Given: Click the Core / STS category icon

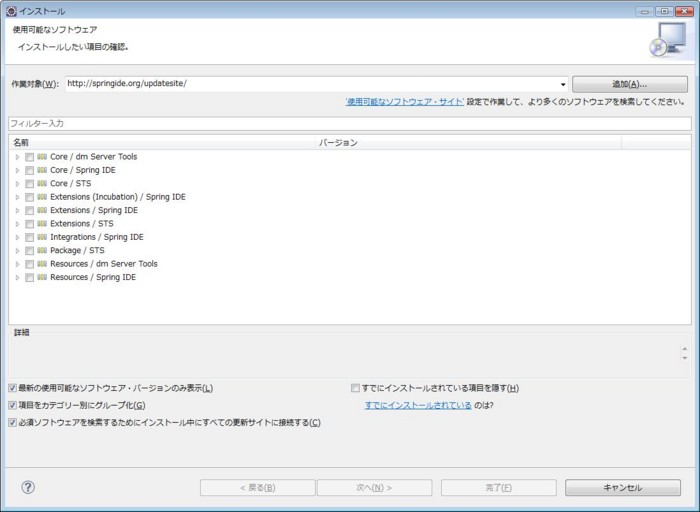Looking at the screenshot, I should point(42,183).
